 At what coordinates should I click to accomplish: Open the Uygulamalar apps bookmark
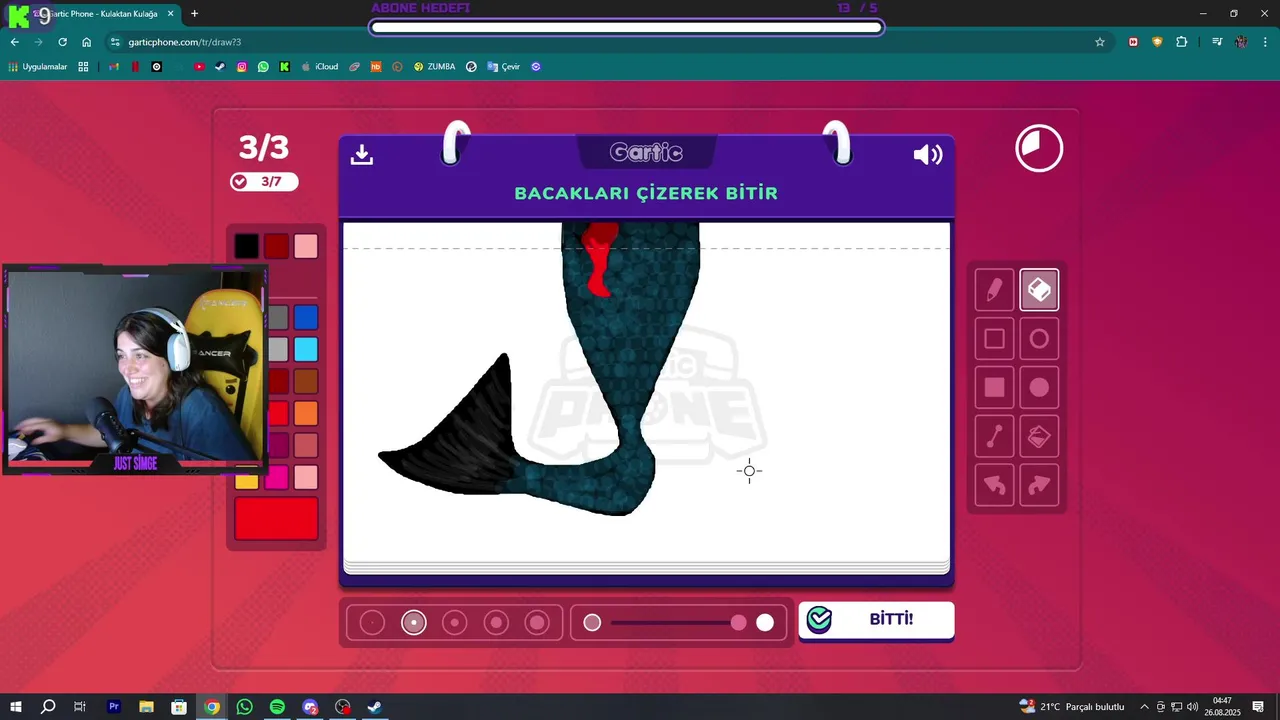pyautogui.click(x=38, y=67)
